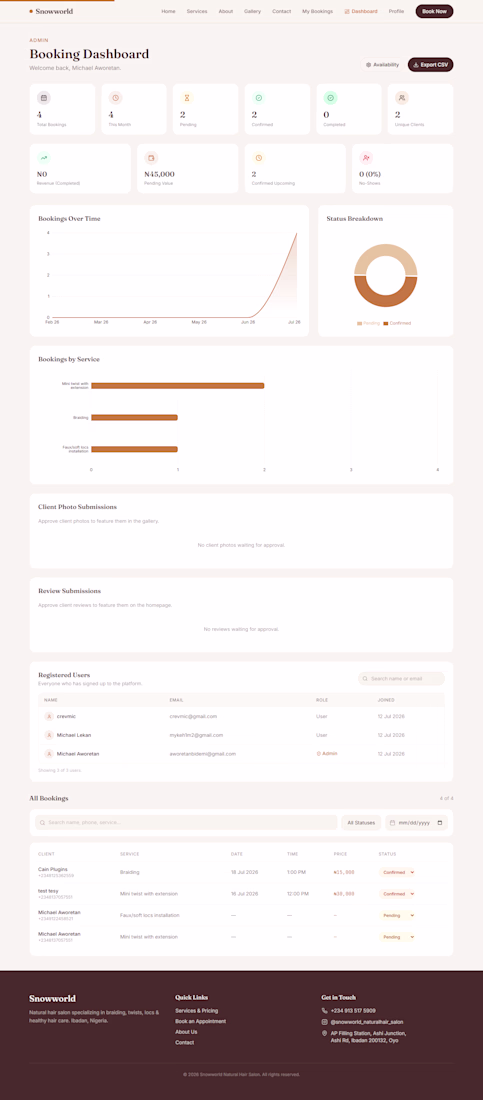Focus the Search name or email field
Screen dimensions: 483x1100
coord(402,678)
